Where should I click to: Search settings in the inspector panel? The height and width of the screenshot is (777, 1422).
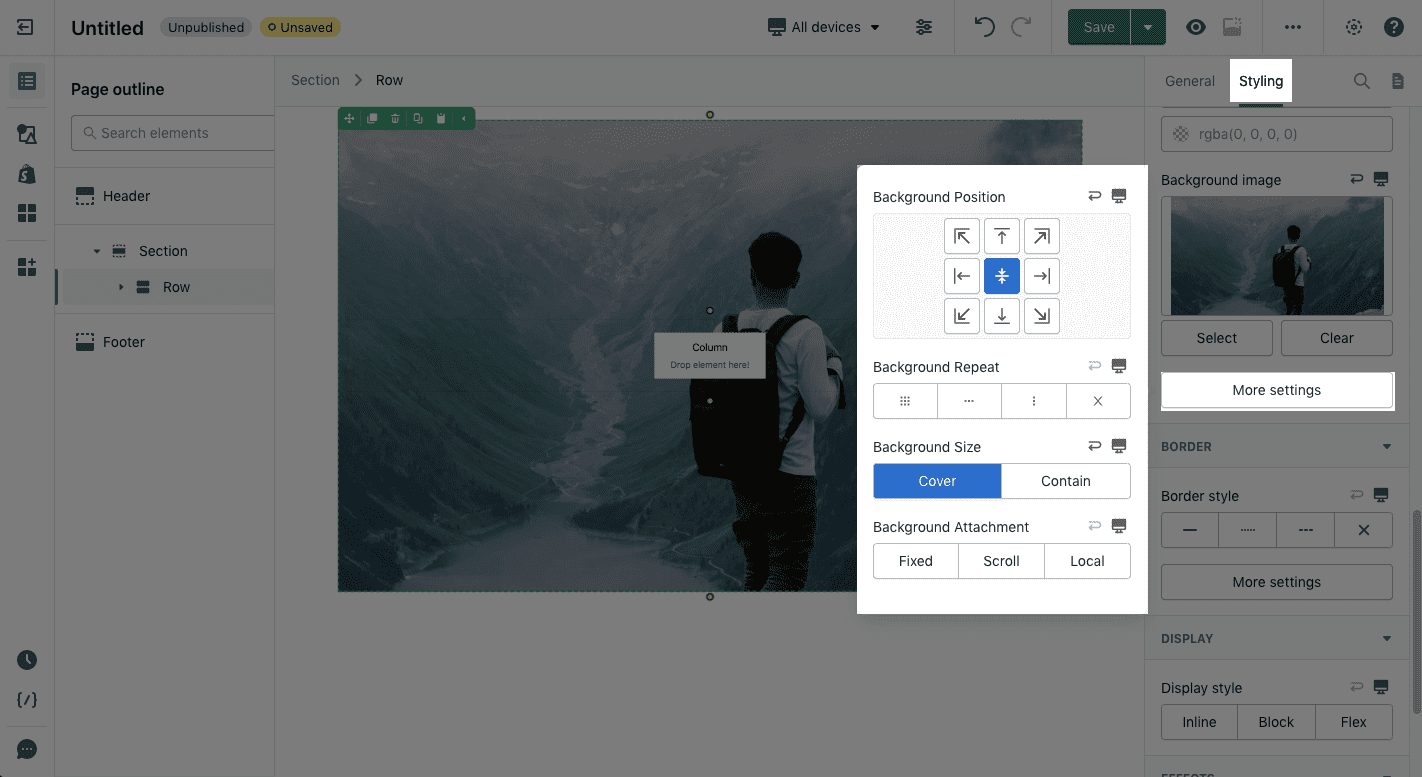point(1361,81)
